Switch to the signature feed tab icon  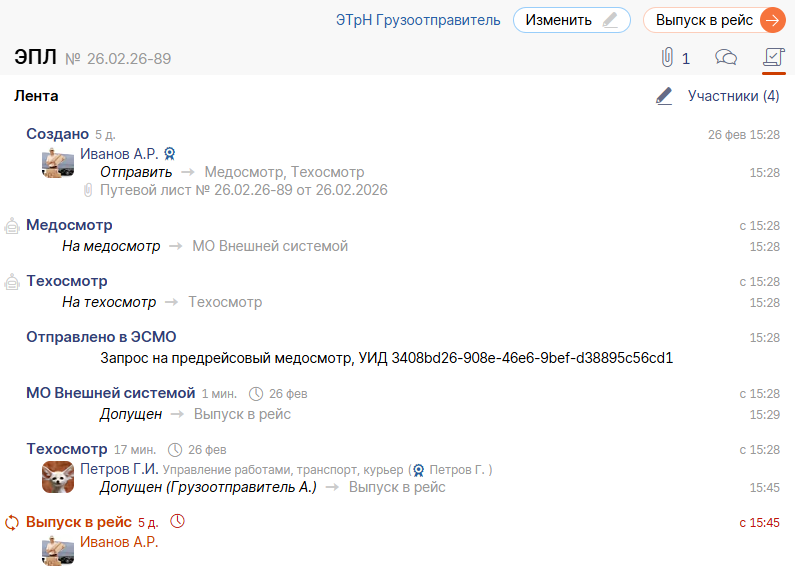pos(773,58)
